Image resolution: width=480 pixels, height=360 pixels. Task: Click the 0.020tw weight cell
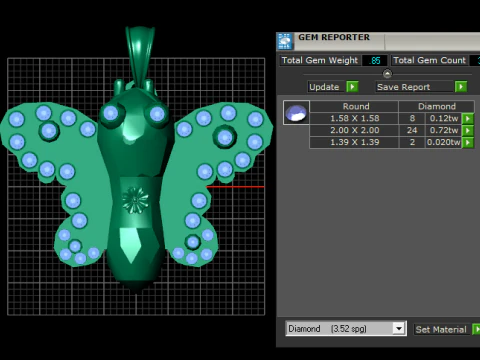coord(444,142)
